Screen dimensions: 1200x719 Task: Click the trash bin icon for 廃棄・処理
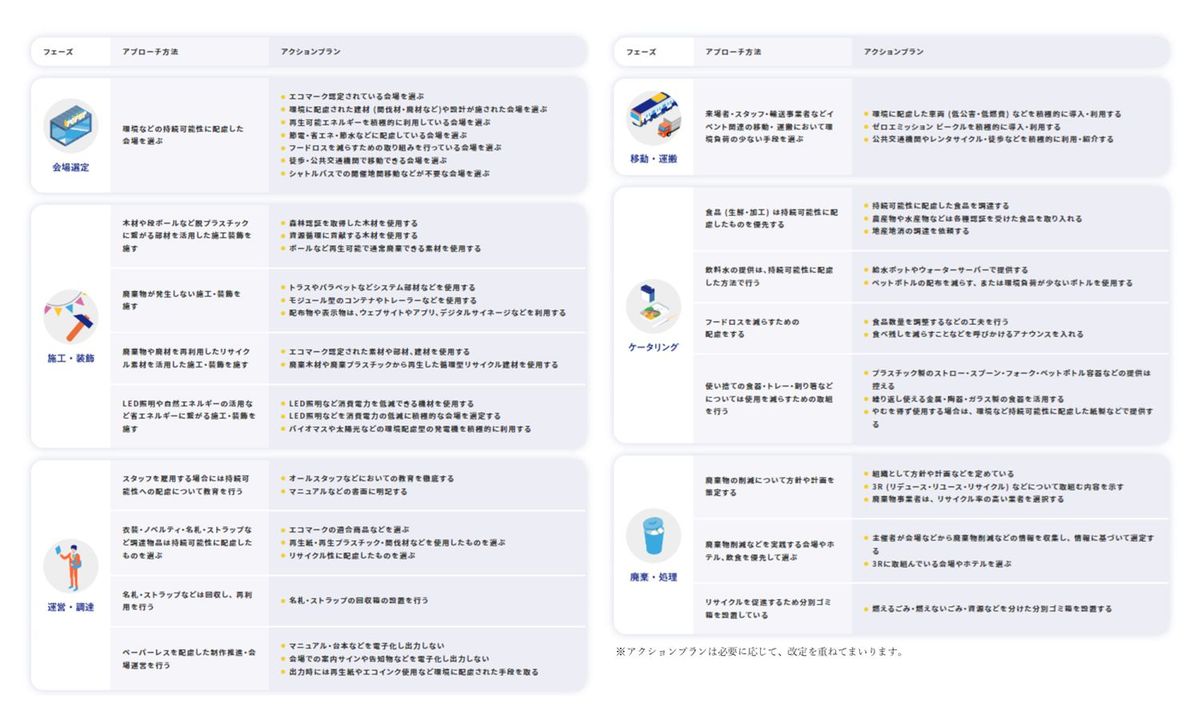pos(653,537)
